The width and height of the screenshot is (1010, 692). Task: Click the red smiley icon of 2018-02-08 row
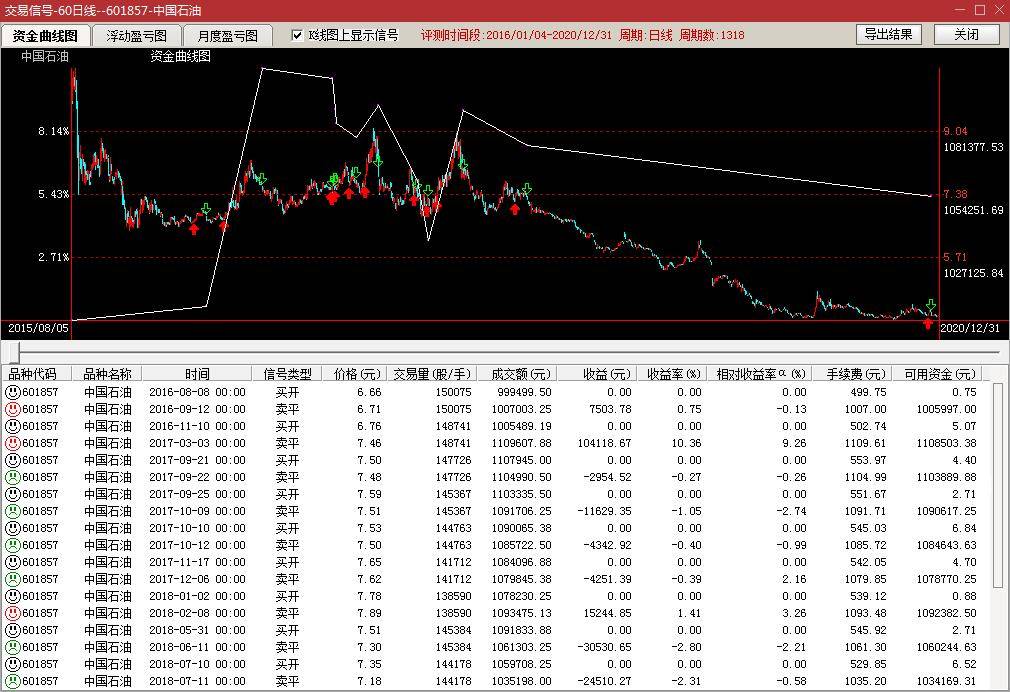point(12,613)
